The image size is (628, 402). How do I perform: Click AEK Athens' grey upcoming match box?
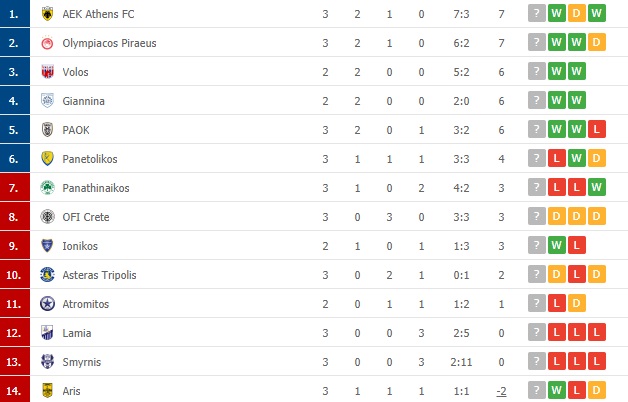click(x=538, y=14)
